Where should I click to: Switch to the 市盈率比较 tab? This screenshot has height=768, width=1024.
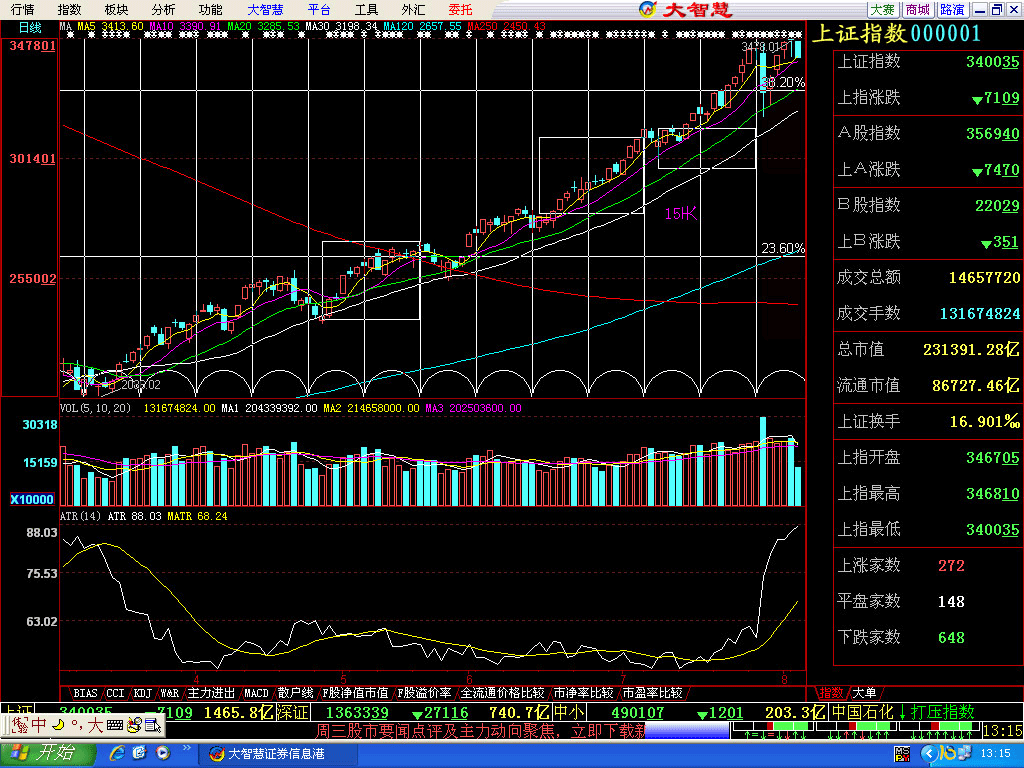652,693
